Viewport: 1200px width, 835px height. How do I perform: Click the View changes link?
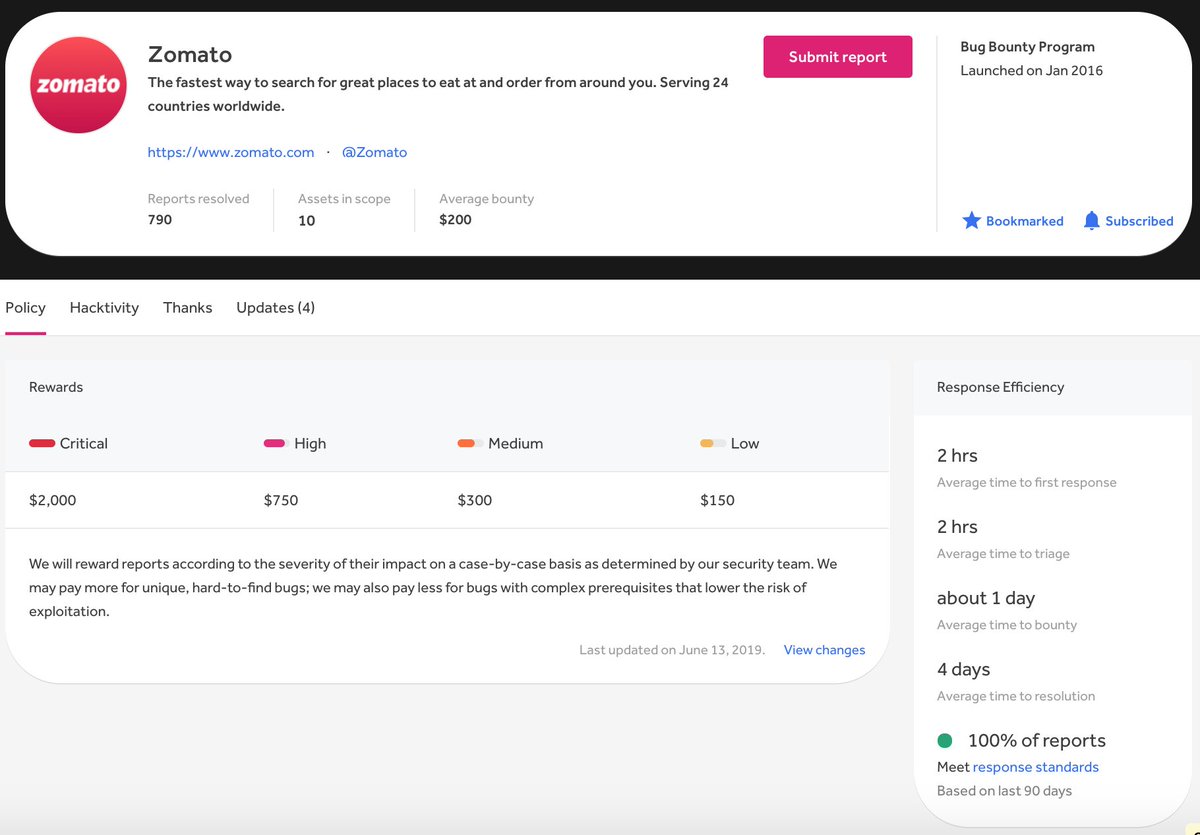coord(824,650)
